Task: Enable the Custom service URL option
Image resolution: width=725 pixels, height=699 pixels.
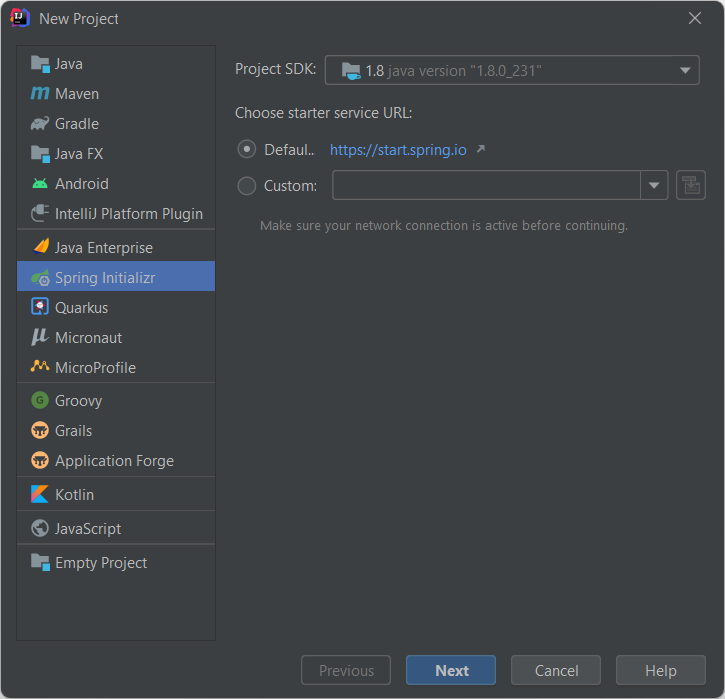Action: pyautogui.click(x=247, y=186)
